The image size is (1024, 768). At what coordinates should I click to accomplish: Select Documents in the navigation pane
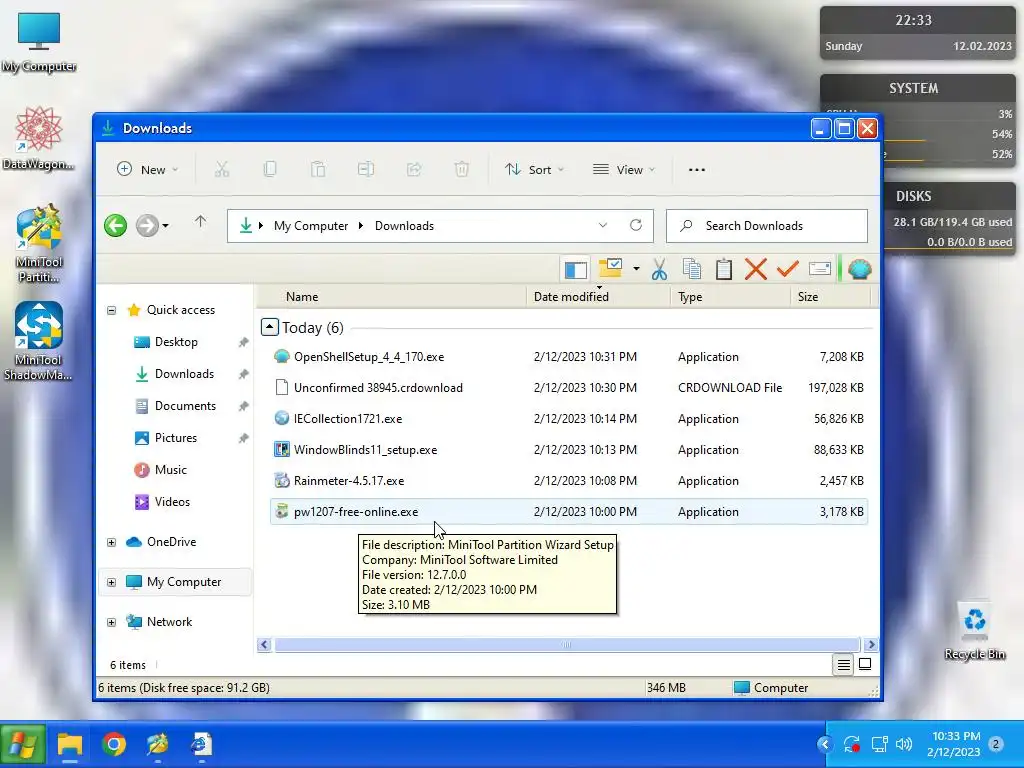(185, 406)
